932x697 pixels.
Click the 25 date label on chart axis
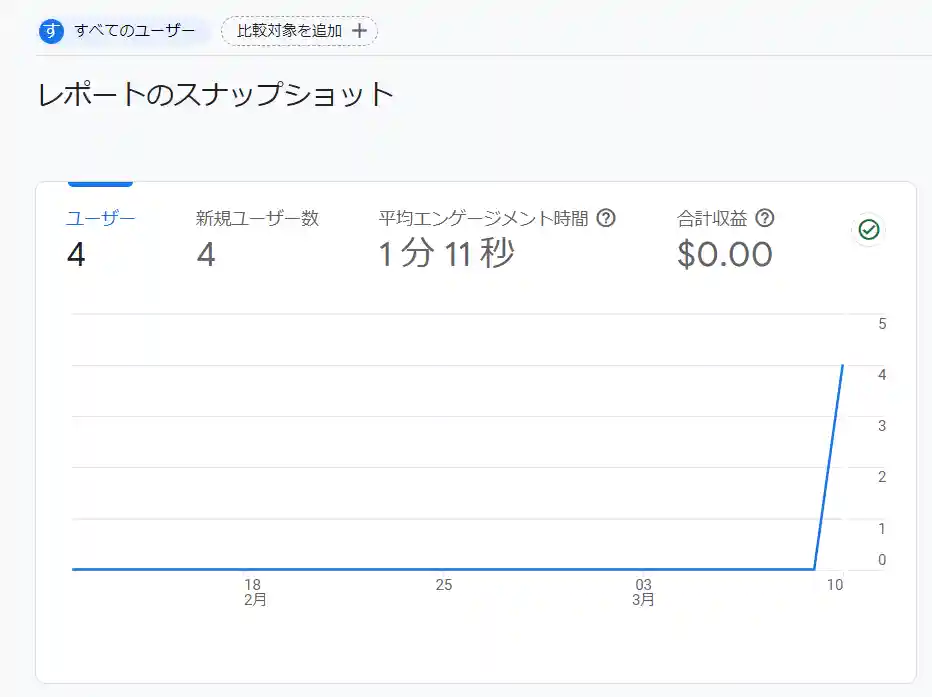click(443, 585)
